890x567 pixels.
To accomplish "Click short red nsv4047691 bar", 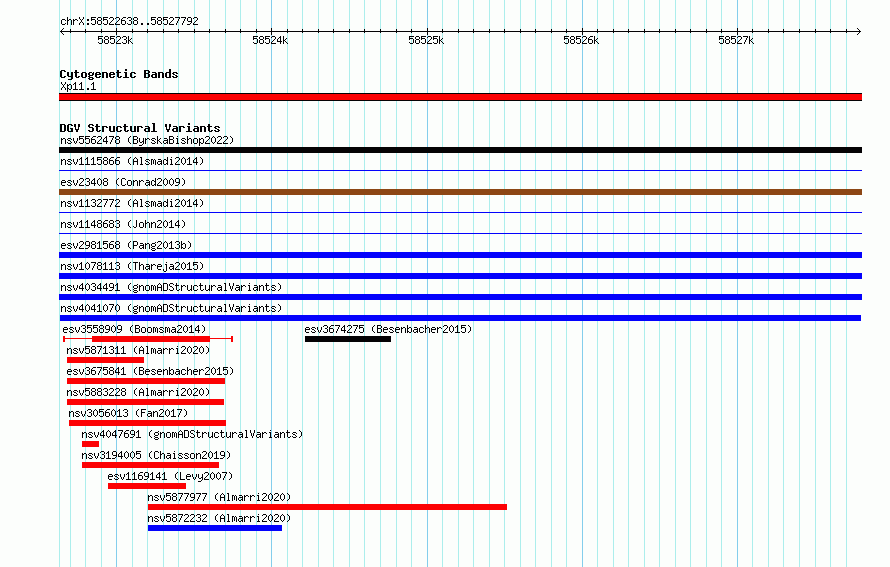I will coord(90,444).
